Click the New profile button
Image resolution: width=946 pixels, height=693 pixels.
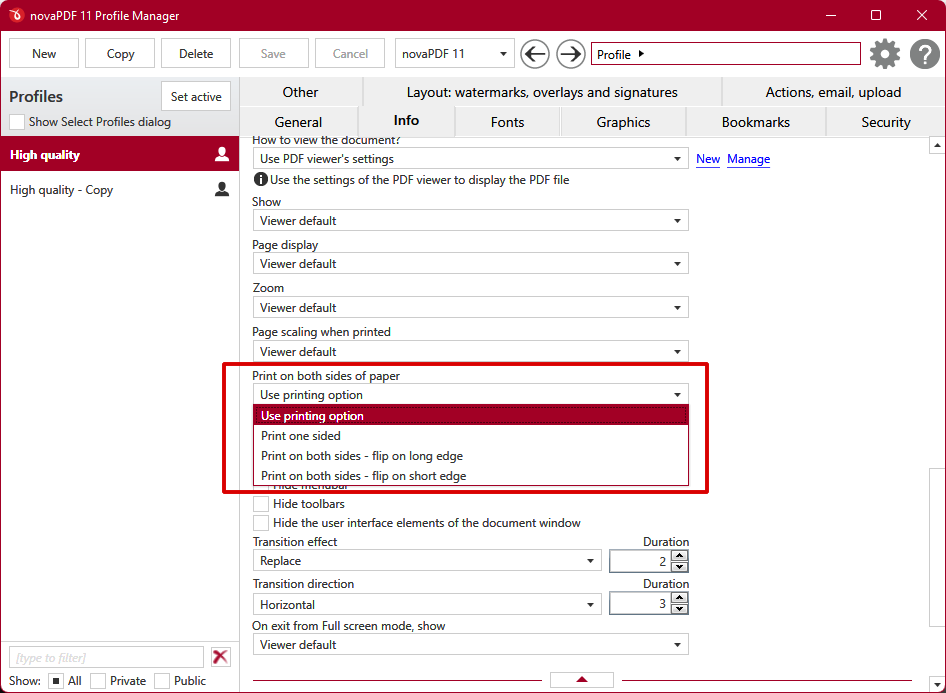[44, 54]
